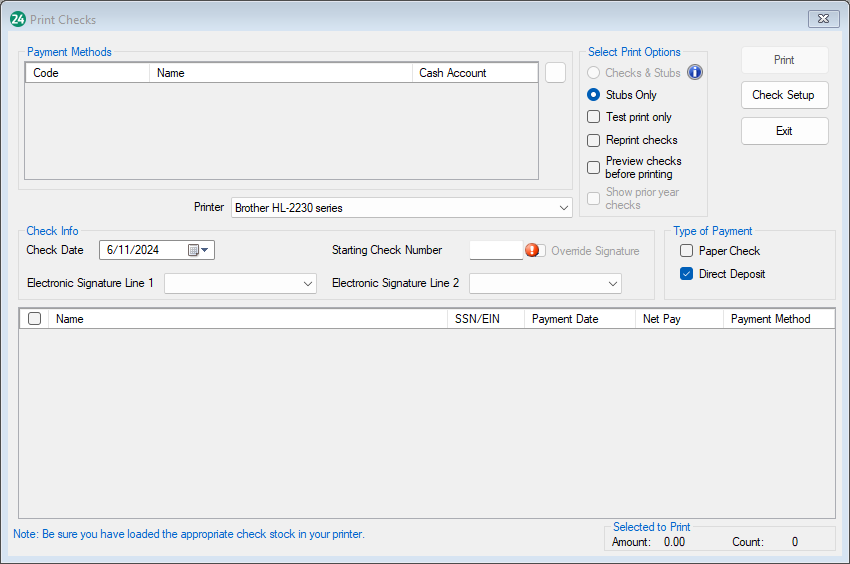Toggle the select-all checkbox in the Name header
The width and height of the screenshot is (850, 564).
click(x=35, y=319)
